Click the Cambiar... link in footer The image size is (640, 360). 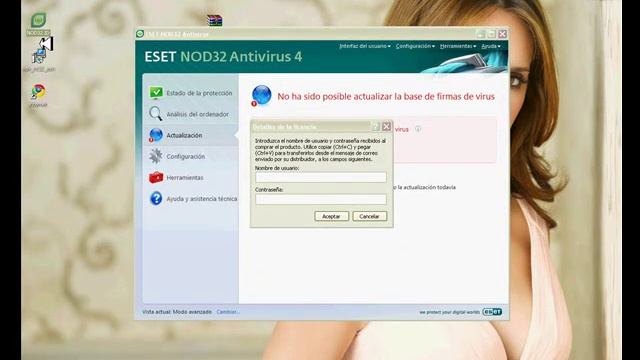pos(228,312)
